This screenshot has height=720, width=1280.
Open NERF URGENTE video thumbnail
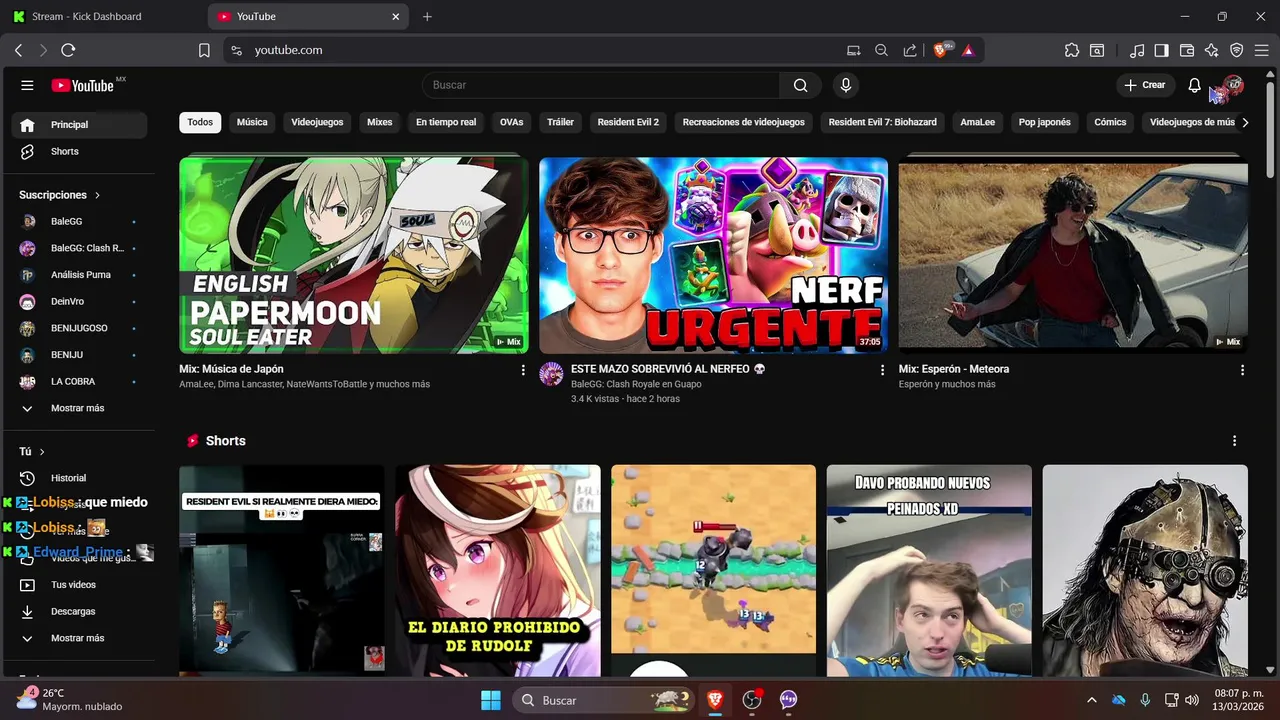[x=713, y=255]
